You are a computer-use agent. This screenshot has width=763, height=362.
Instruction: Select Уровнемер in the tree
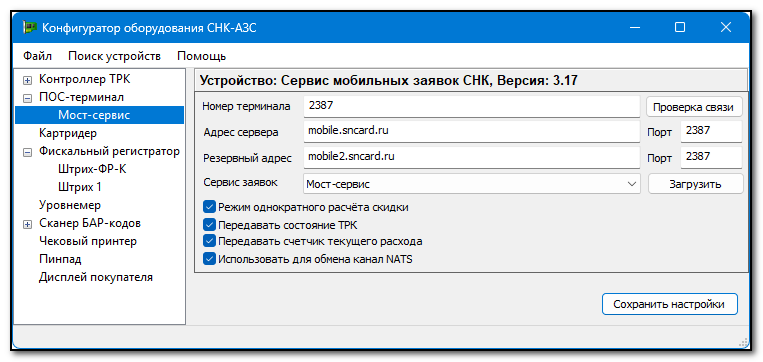pos(70,205)
